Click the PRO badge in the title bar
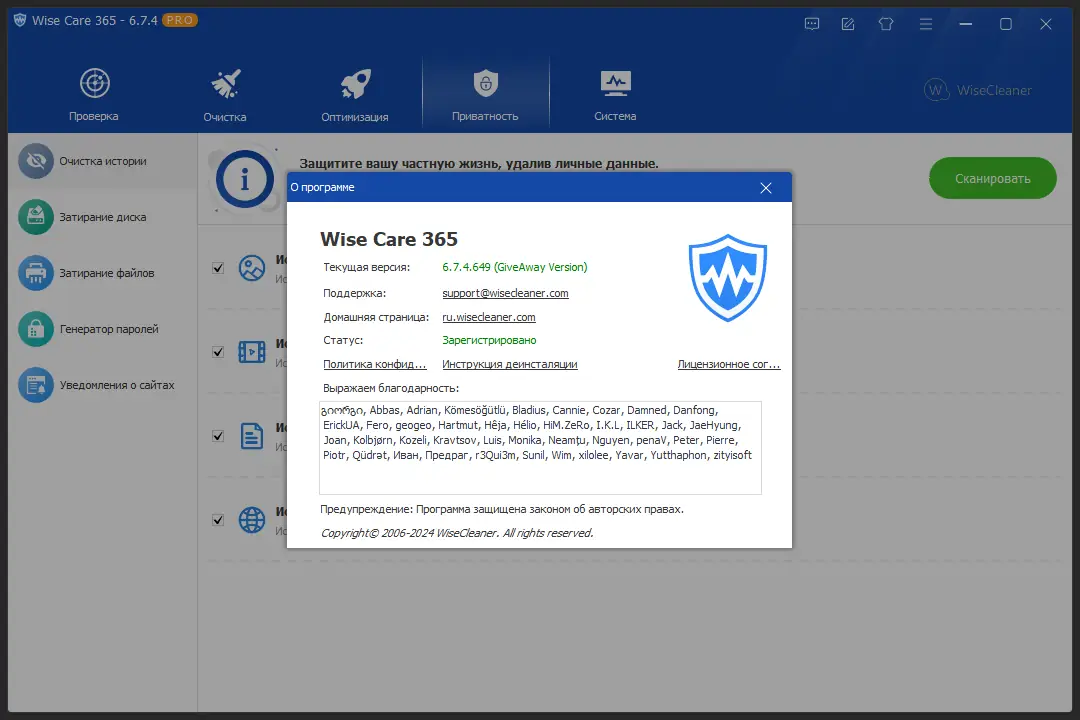This screenshot has height=720, width=1080. [180, 20]
